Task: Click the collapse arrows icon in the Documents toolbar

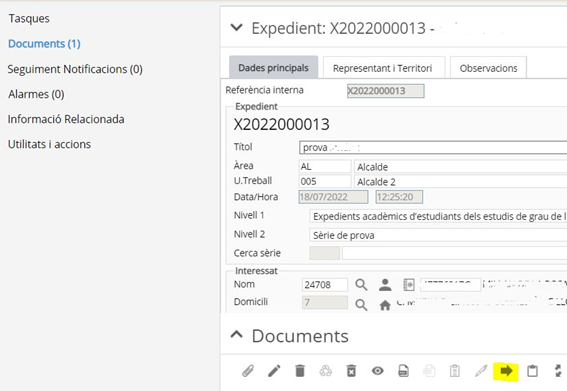Action: [x=558, y=371]
